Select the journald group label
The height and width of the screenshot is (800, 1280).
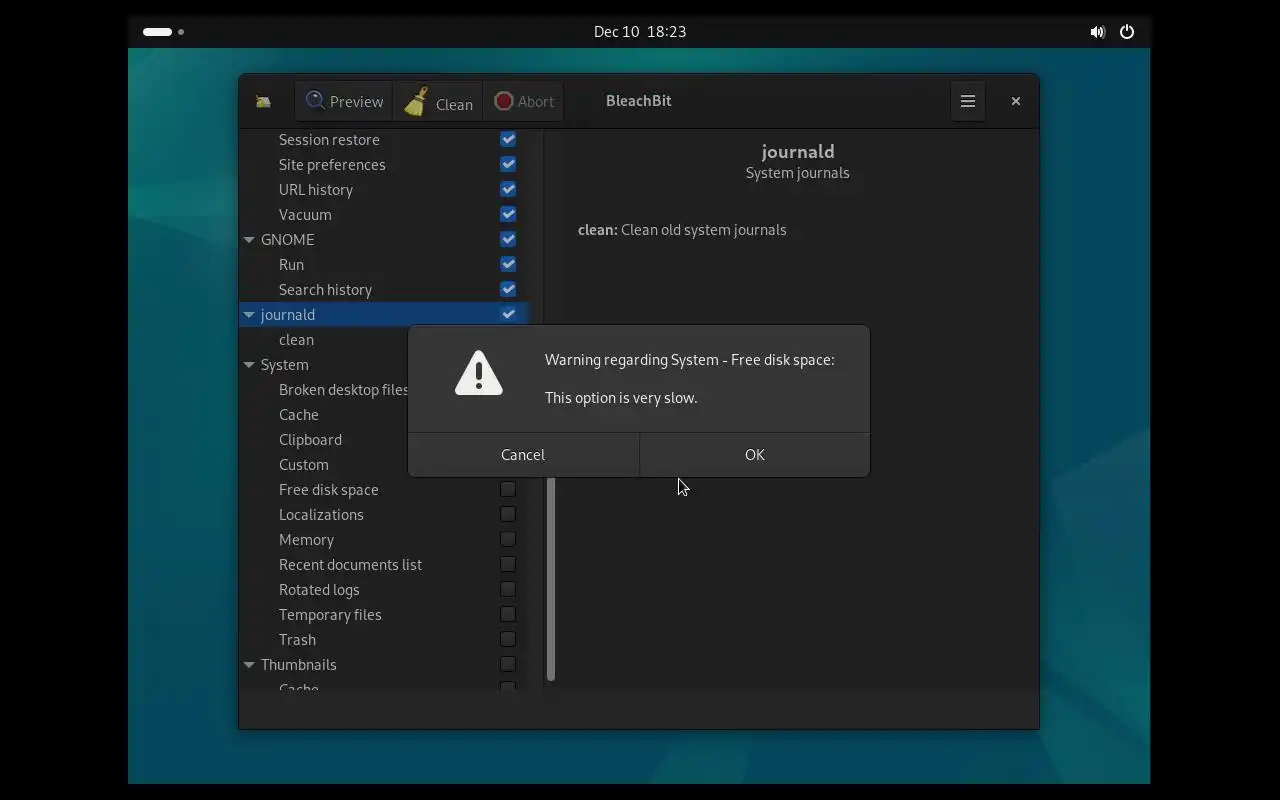288,314
